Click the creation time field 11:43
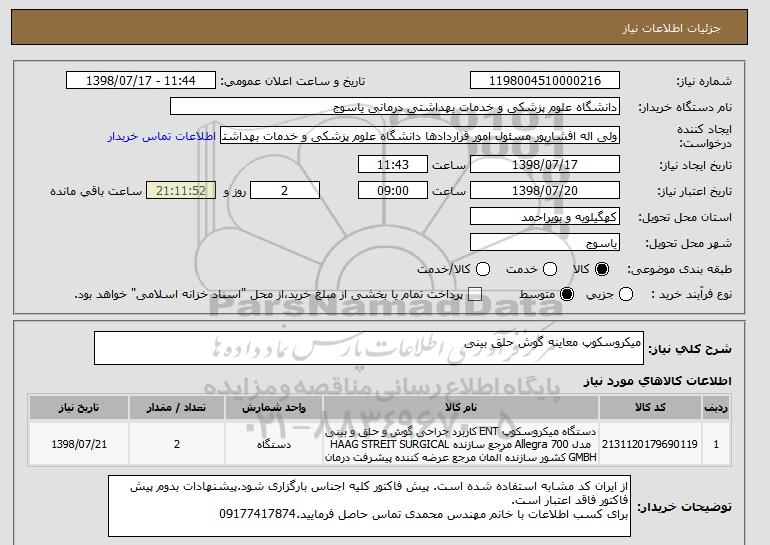 pyautogui.click(x=393, y=164)
